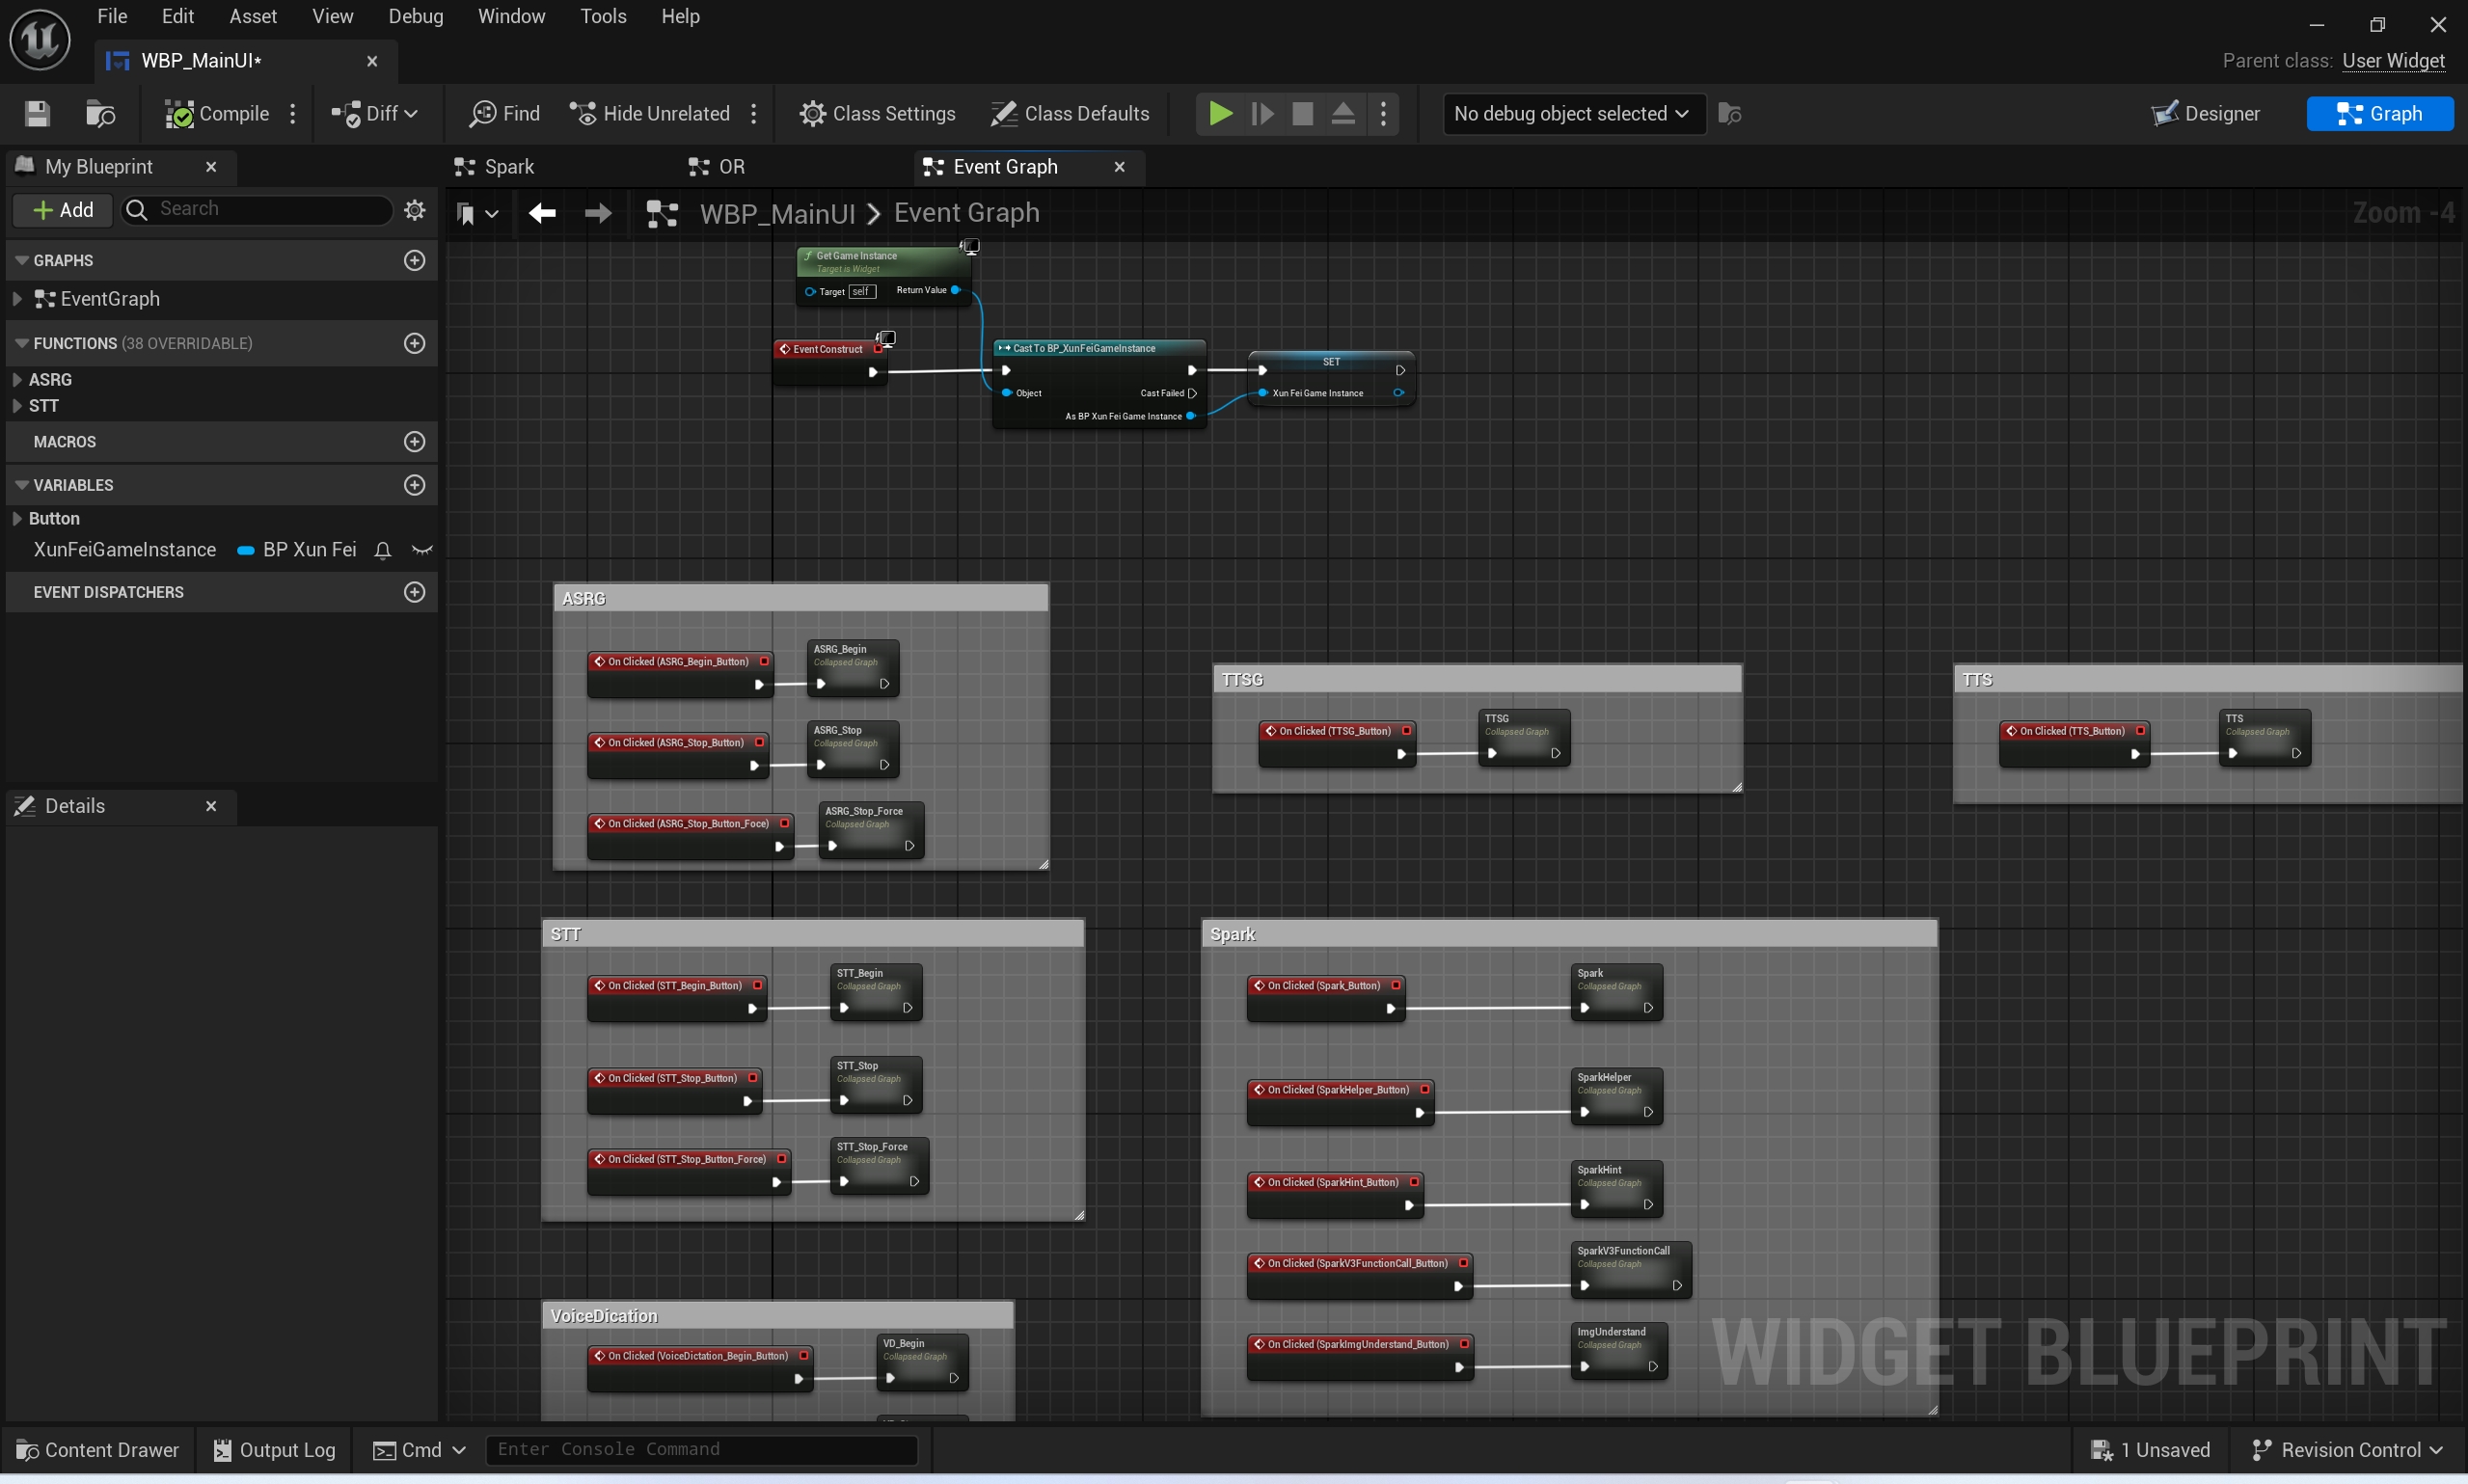Close the Event Graph tab
This screenshot has height=1484, width=2468.
pyautogui.click(x=1119, y=167)
